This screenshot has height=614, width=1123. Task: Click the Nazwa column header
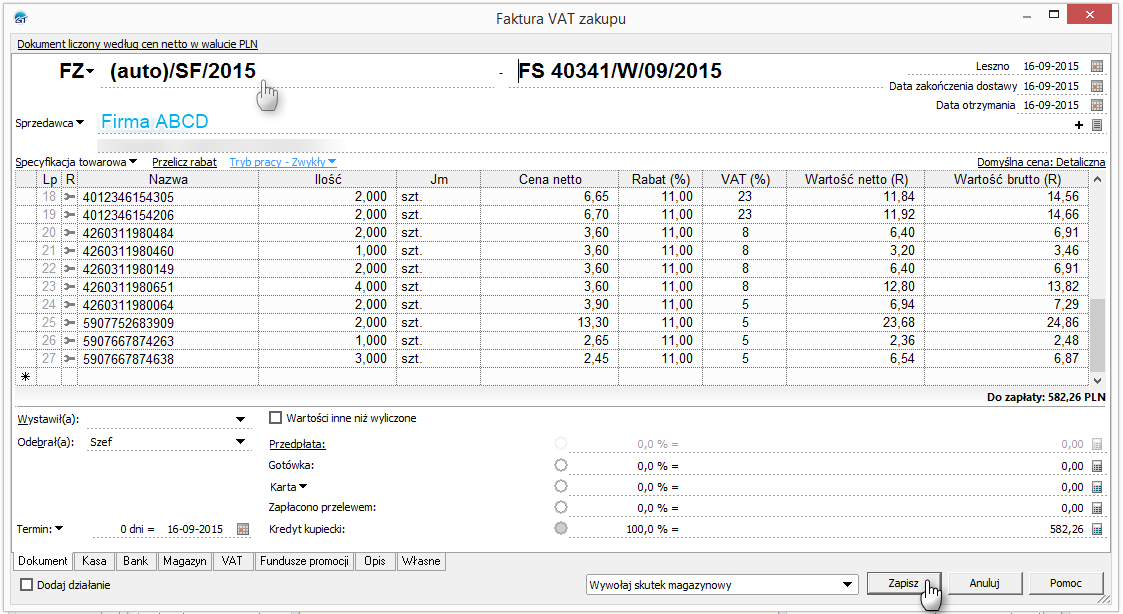(x=168, y=179)
